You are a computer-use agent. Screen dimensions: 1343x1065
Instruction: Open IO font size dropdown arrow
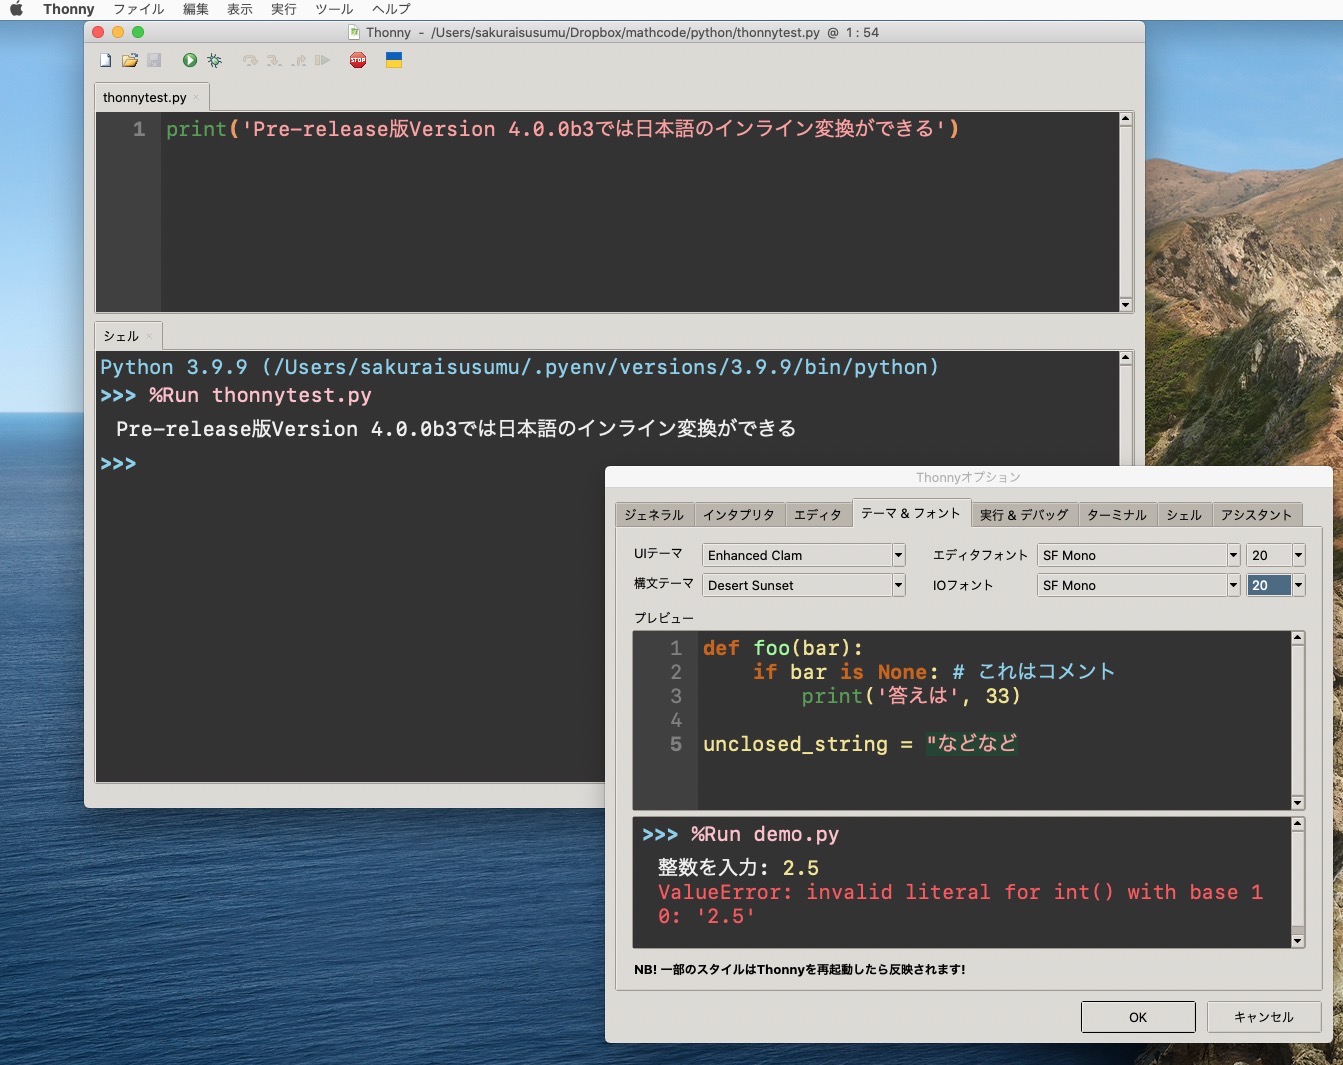pos(1298,585)
